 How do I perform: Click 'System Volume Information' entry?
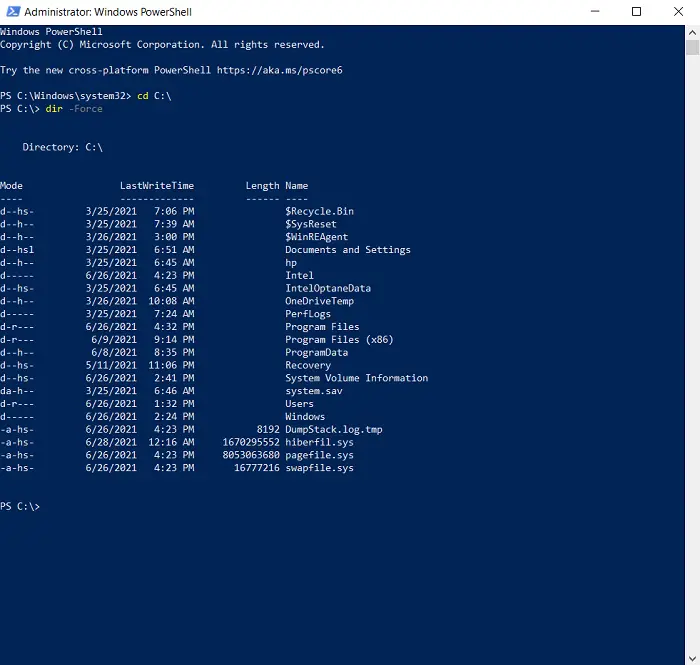(x=357, y=378)
